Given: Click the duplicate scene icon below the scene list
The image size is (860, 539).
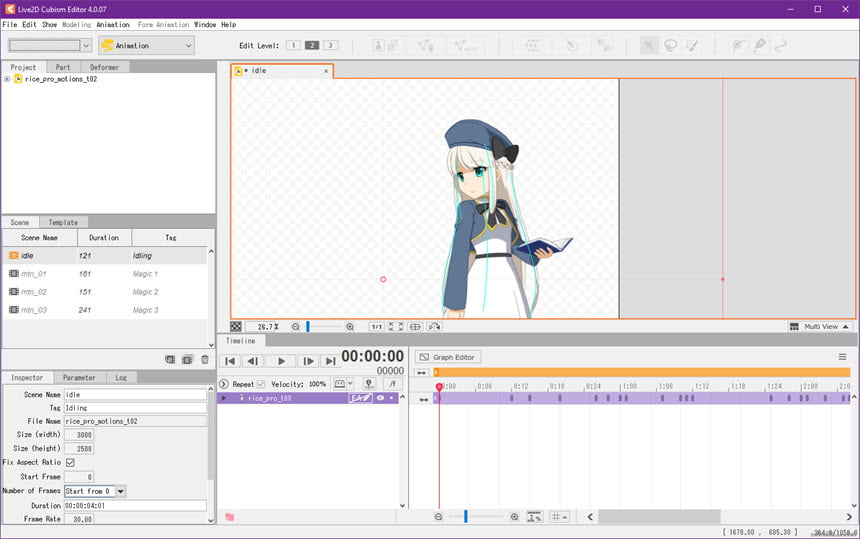Looking at the screenshot, I should coord(187,360).
